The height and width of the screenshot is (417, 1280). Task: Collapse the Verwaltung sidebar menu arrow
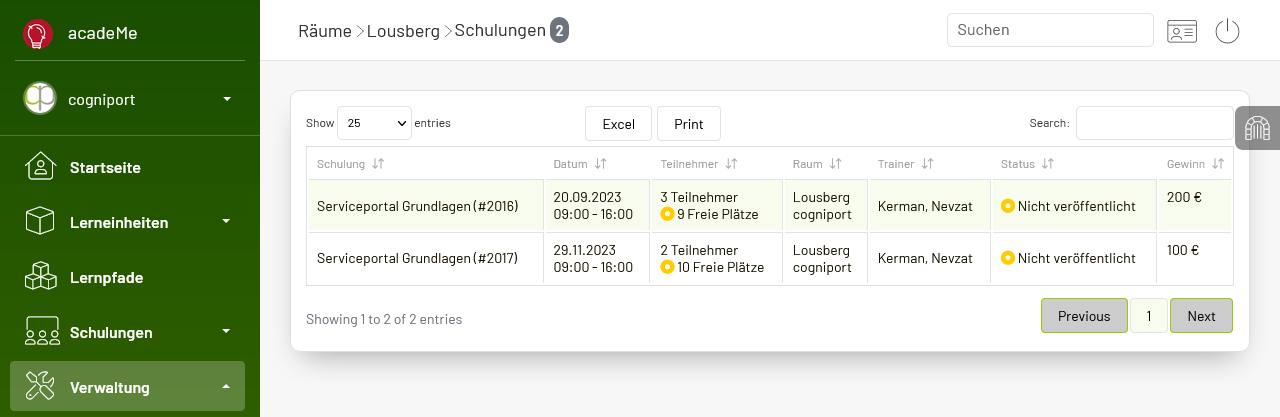[x=226, y=386]
